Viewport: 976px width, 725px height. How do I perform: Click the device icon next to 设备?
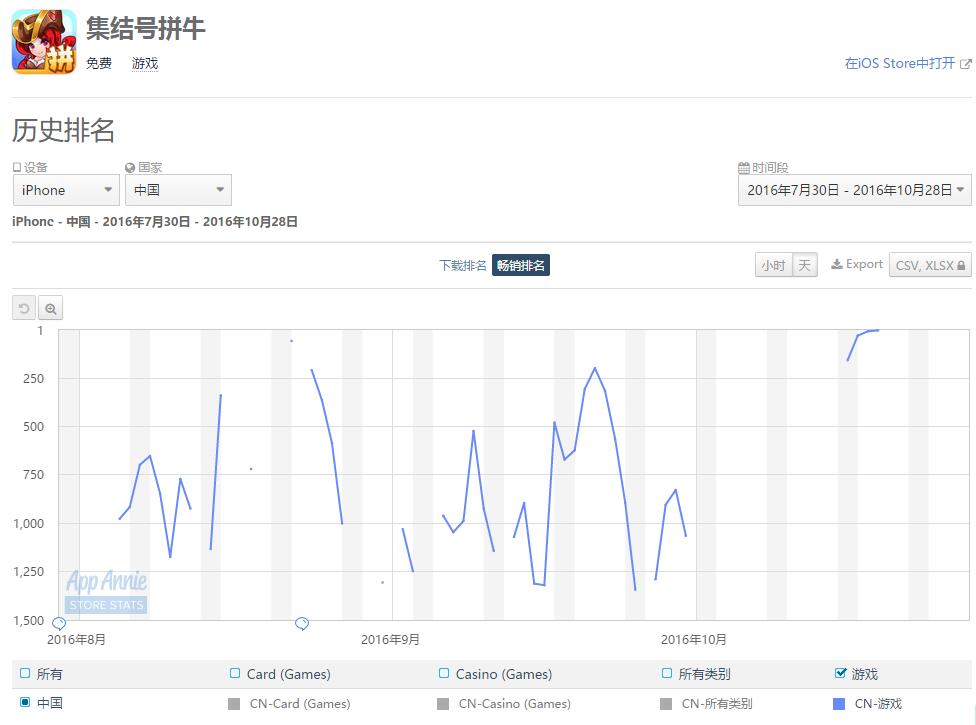(17, 167)
